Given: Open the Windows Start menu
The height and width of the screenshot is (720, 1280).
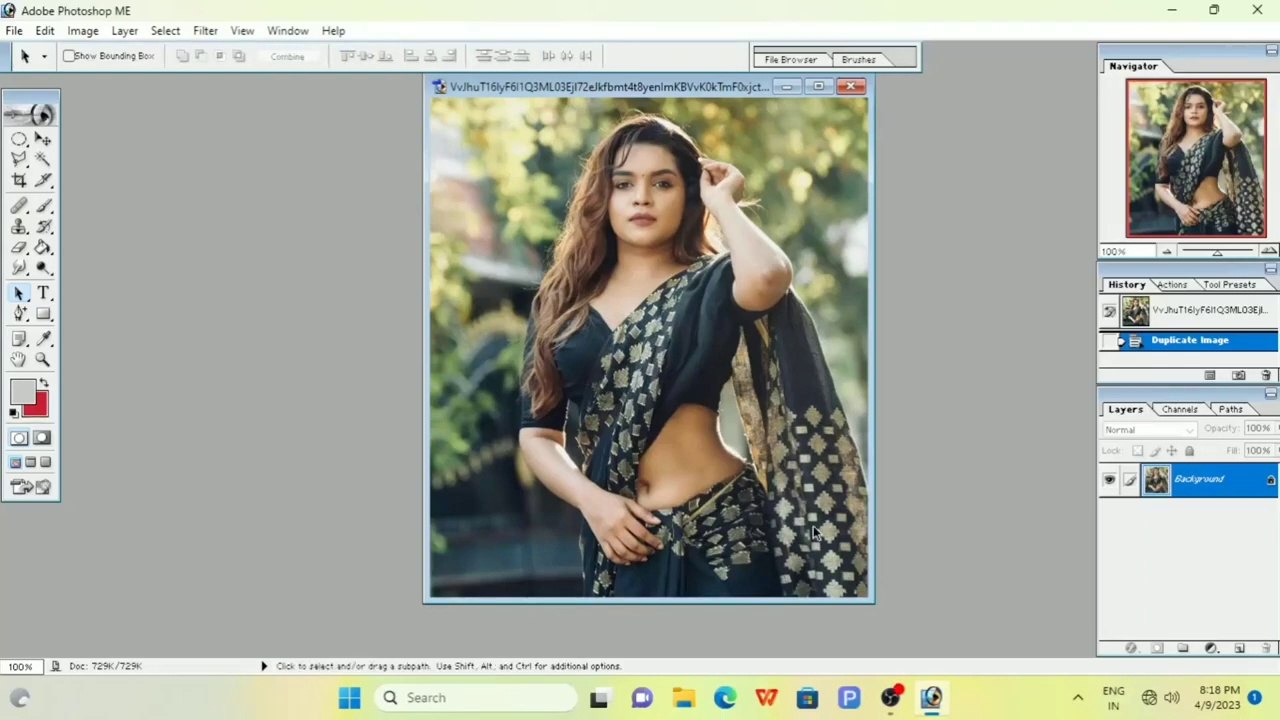Looking at the screenshot, I should pyautogui.click(x=349, y=698).
